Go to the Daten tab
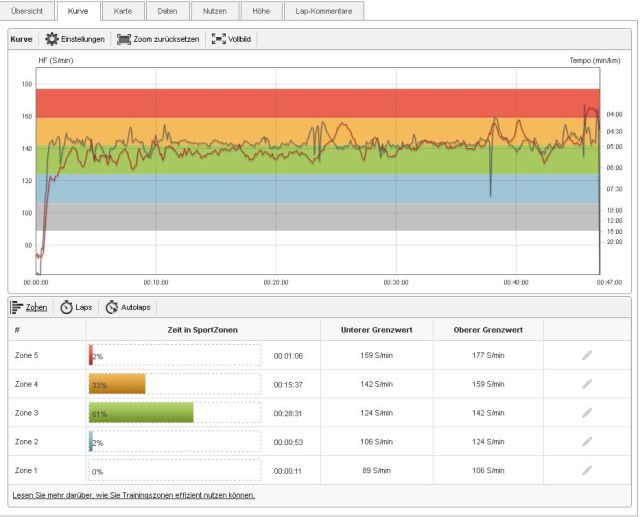 (x=168, y=11)
